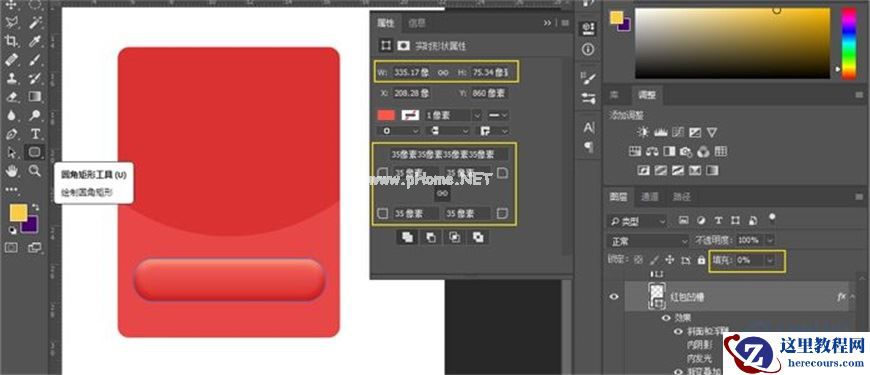Select the Healing Brush tool

tap(11, 59)
